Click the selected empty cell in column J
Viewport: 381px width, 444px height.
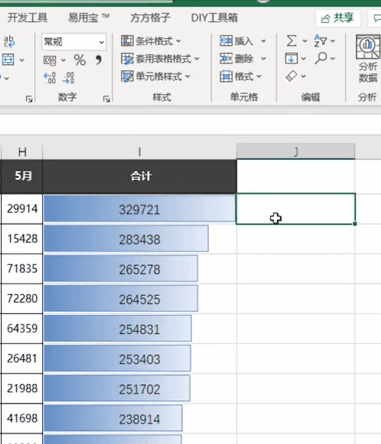click(x=296, y=209)
